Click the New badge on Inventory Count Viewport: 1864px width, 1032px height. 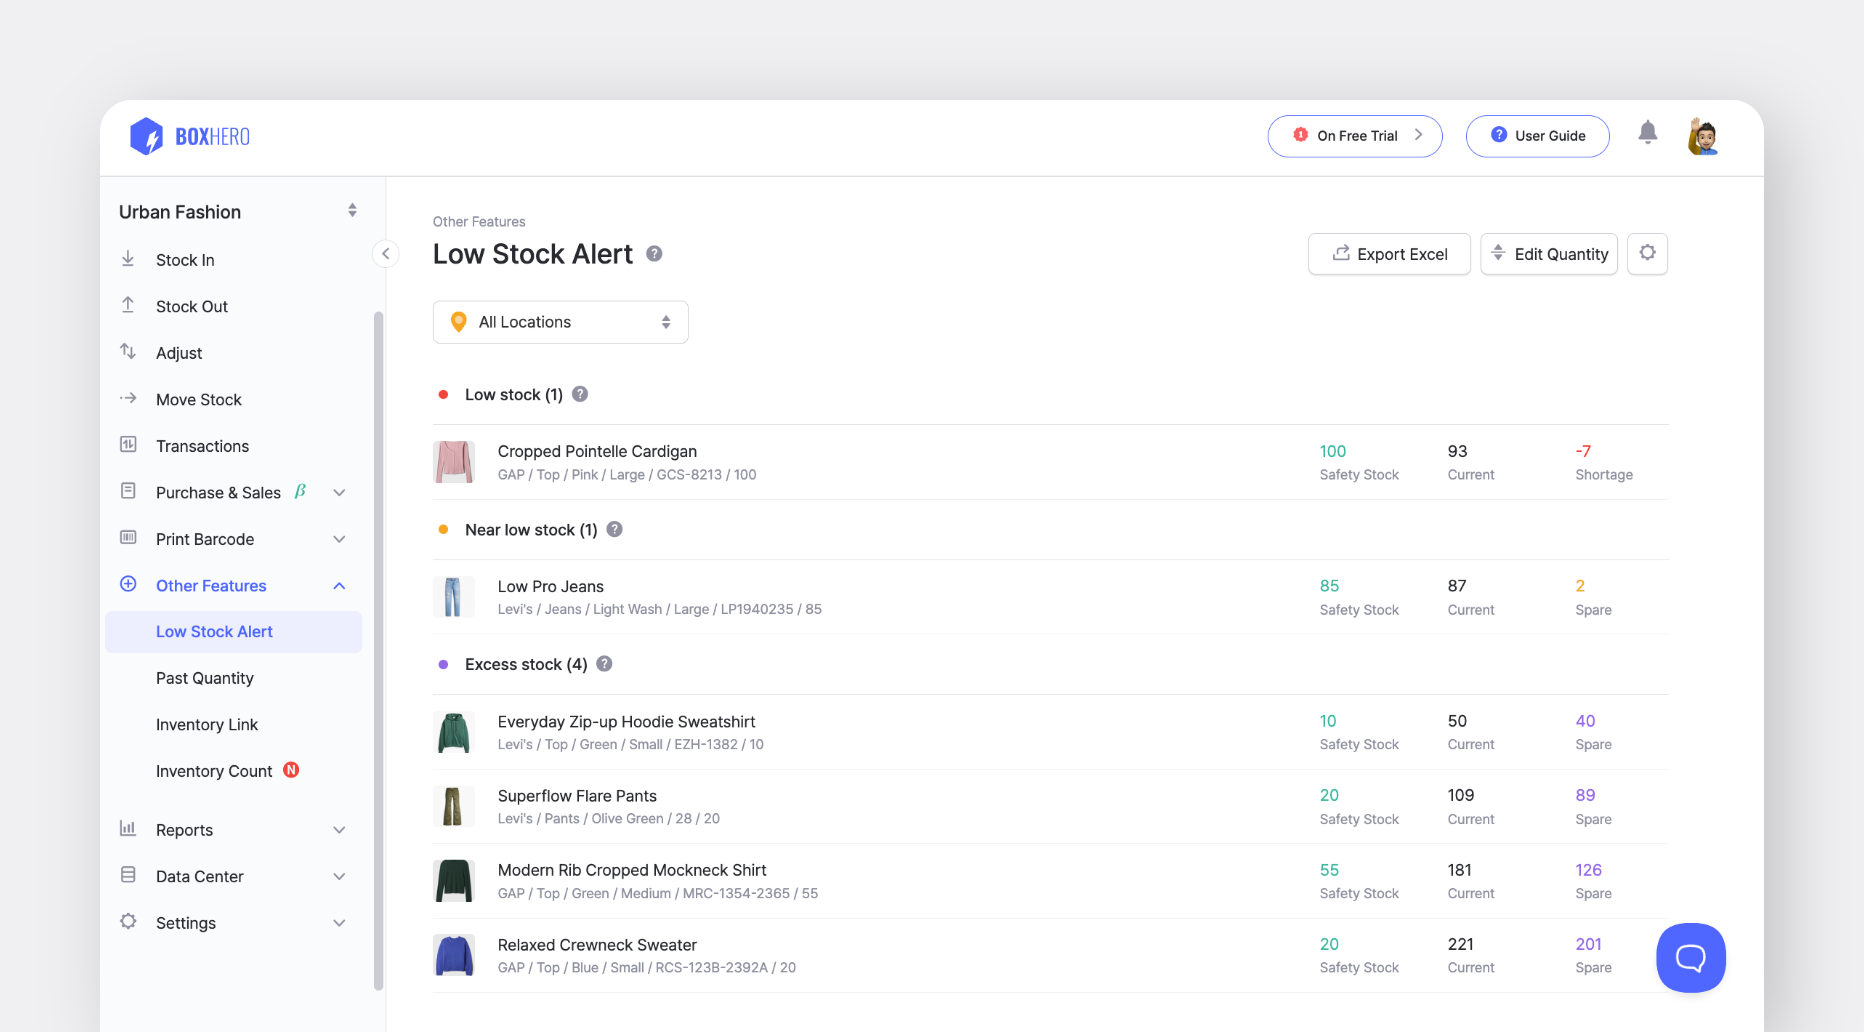coord(291,771)
